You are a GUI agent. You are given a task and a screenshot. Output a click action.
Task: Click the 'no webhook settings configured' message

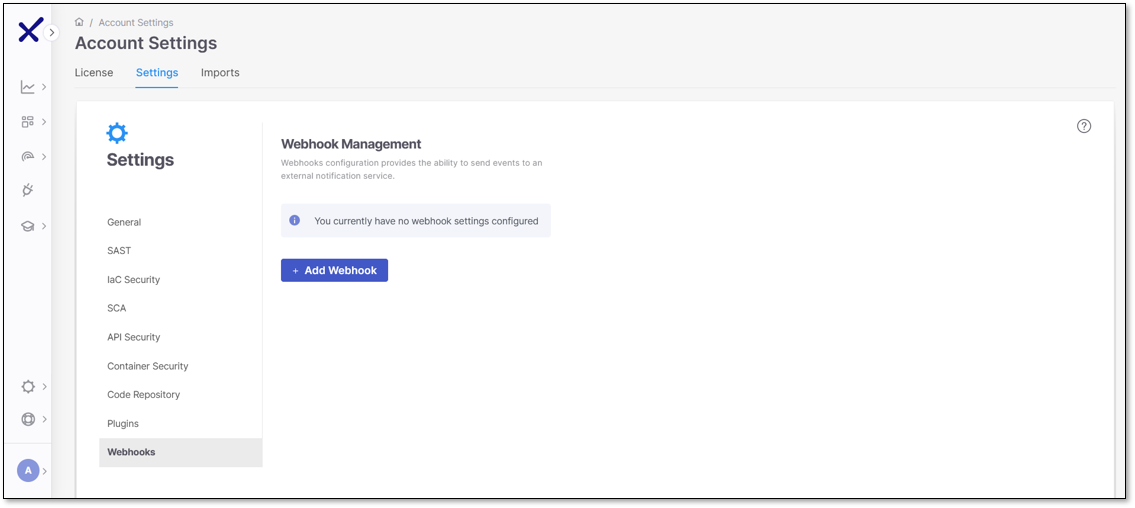coord(426,221)
